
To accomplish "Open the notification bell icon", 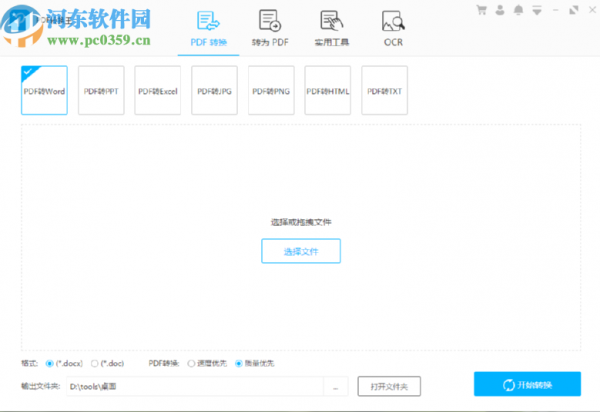I will pyautogui.click(x=518, y=10).
